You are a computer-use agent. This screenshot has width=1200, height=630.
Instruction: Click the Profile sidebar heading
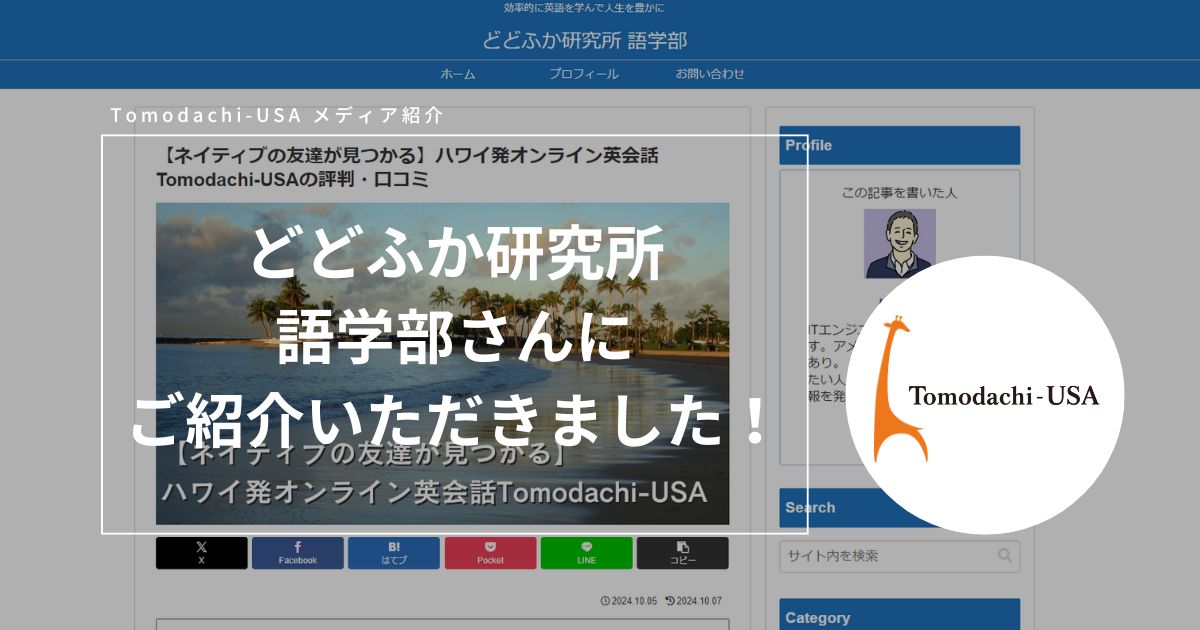[x=900, y=145]
